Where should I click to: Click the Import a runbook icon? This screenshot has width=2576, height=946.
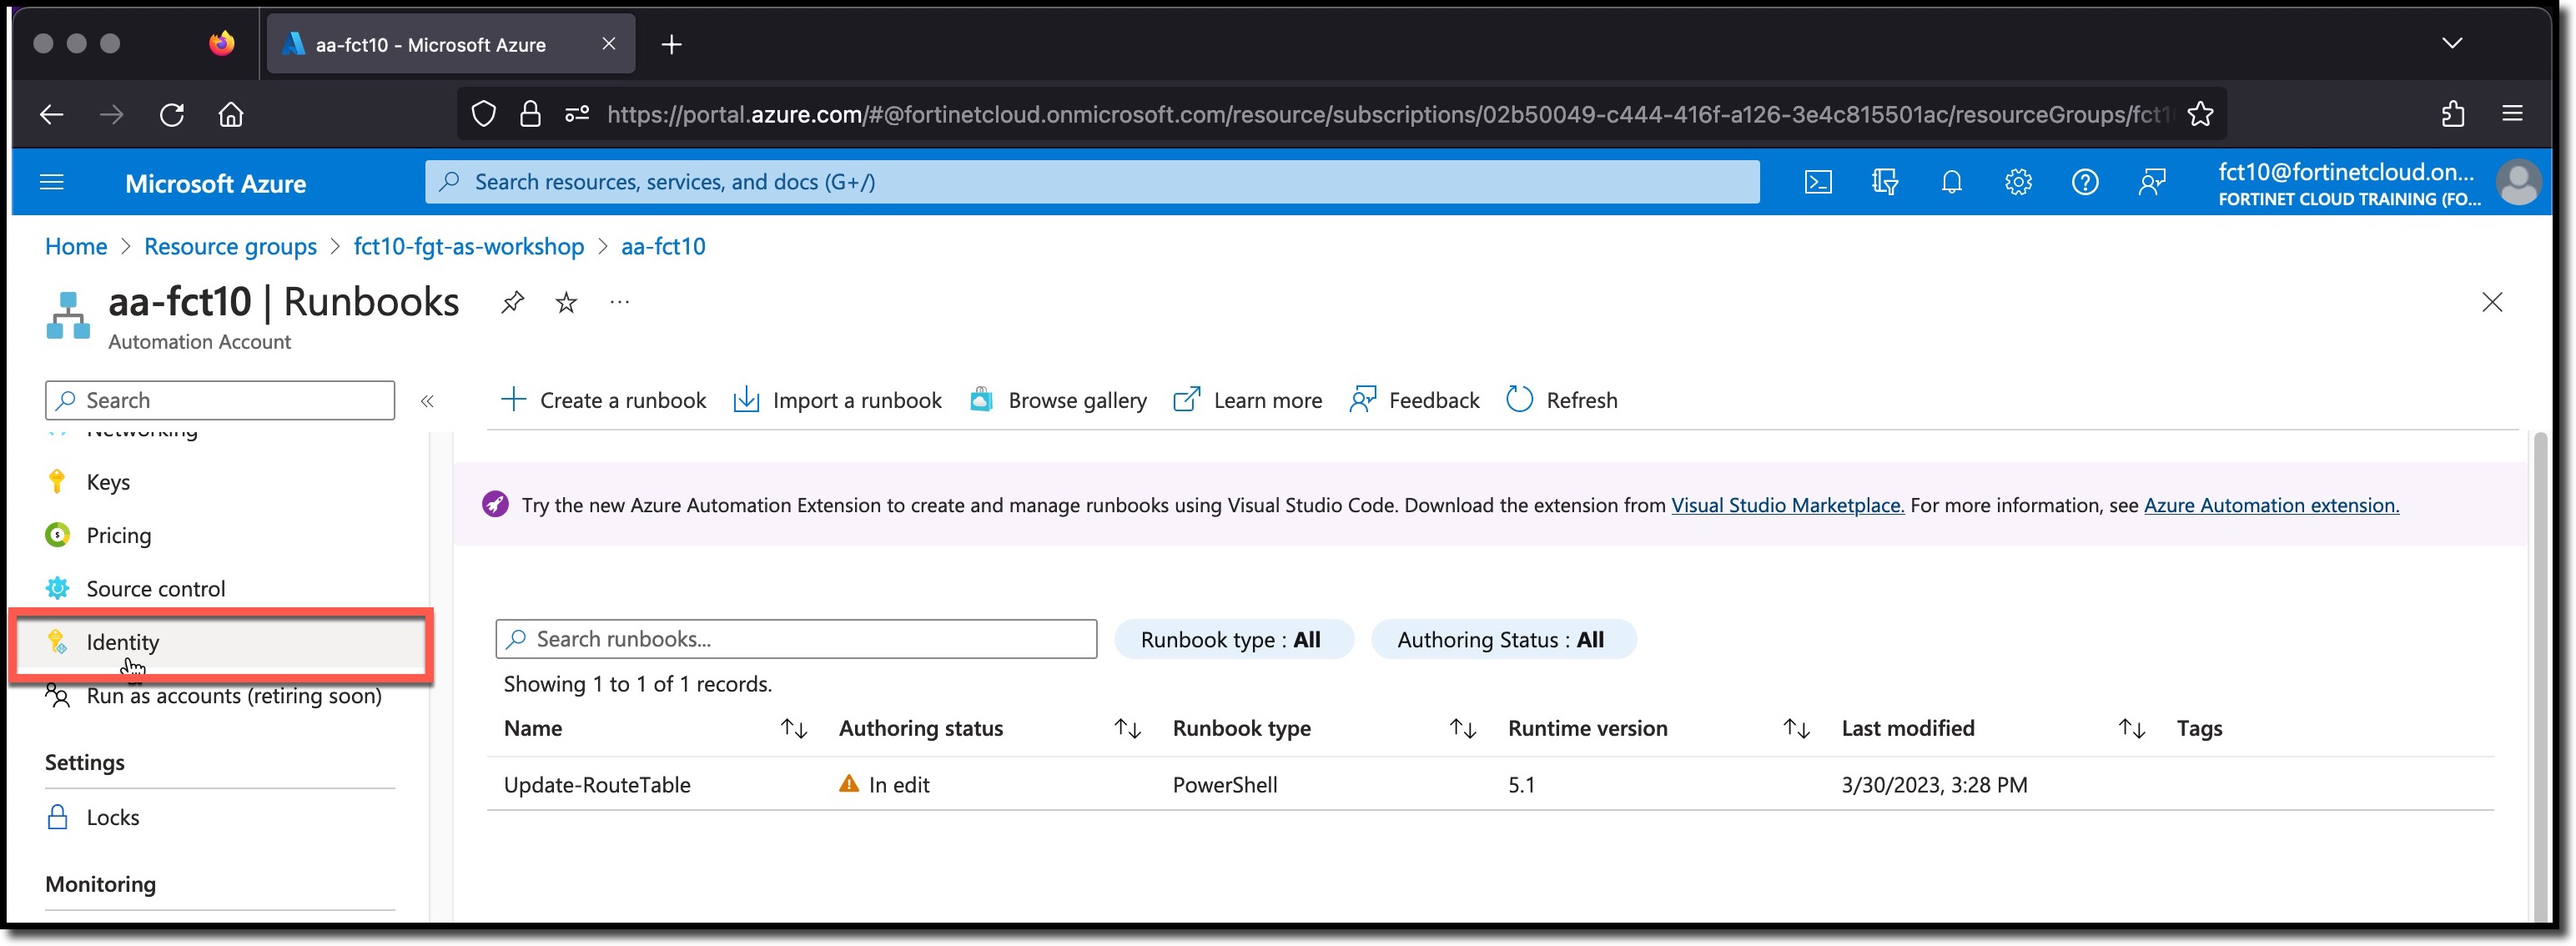click(x=746, y=399)
